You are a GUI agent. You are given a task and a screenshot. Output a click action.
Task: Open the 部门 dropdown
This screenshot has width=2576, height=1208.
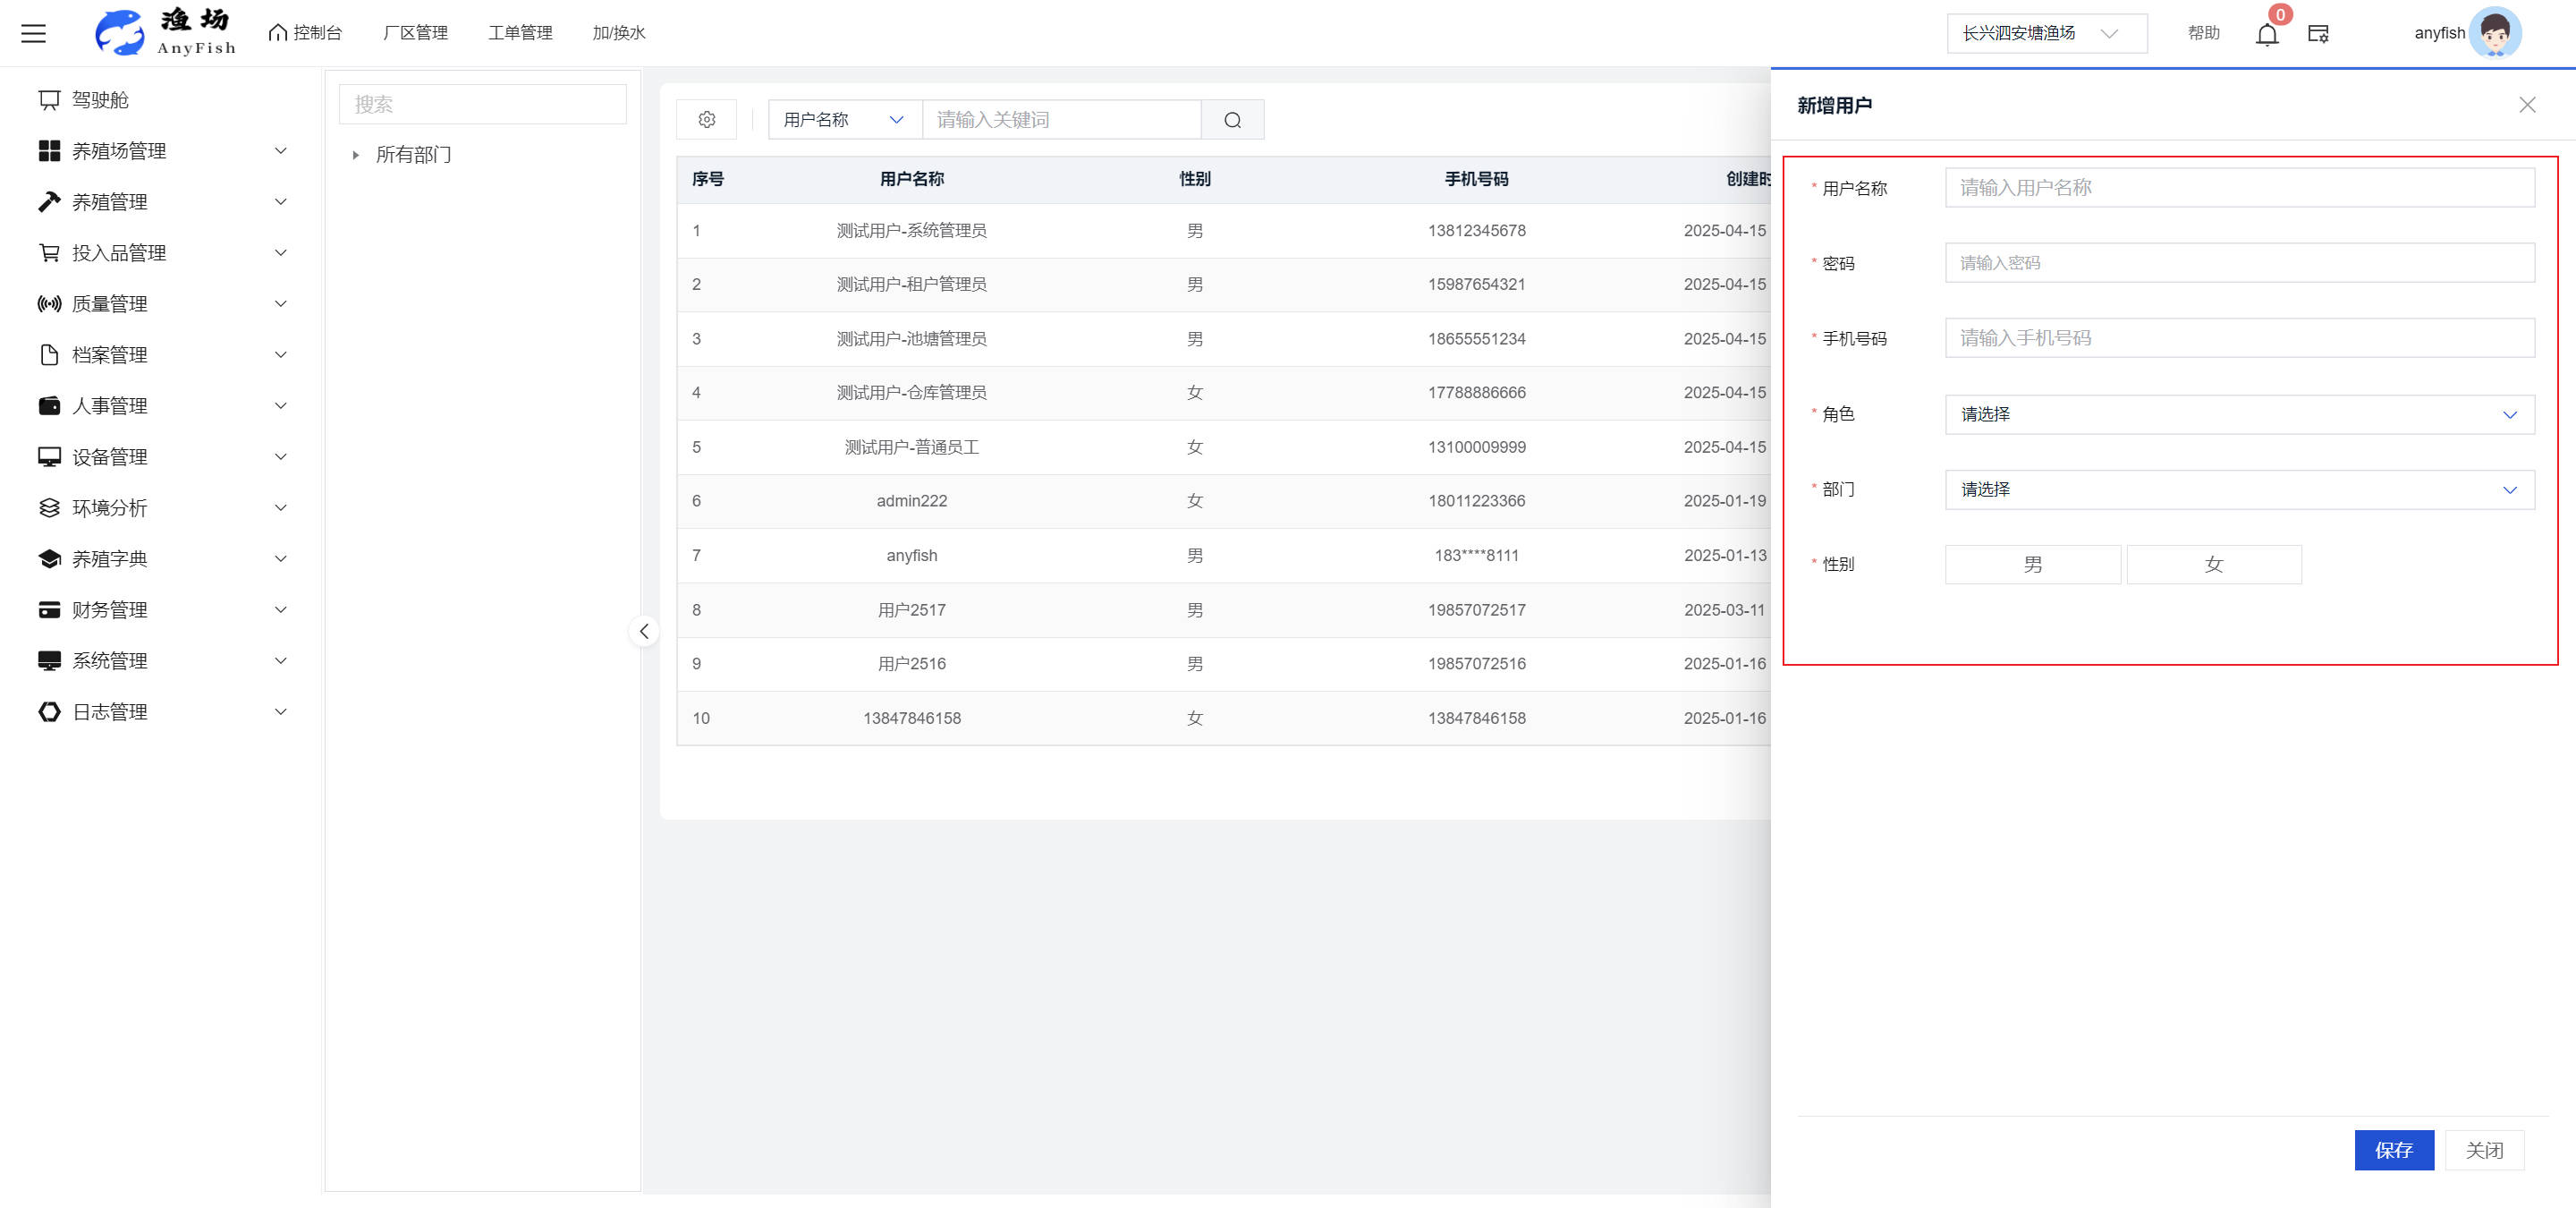point(2238,490)
